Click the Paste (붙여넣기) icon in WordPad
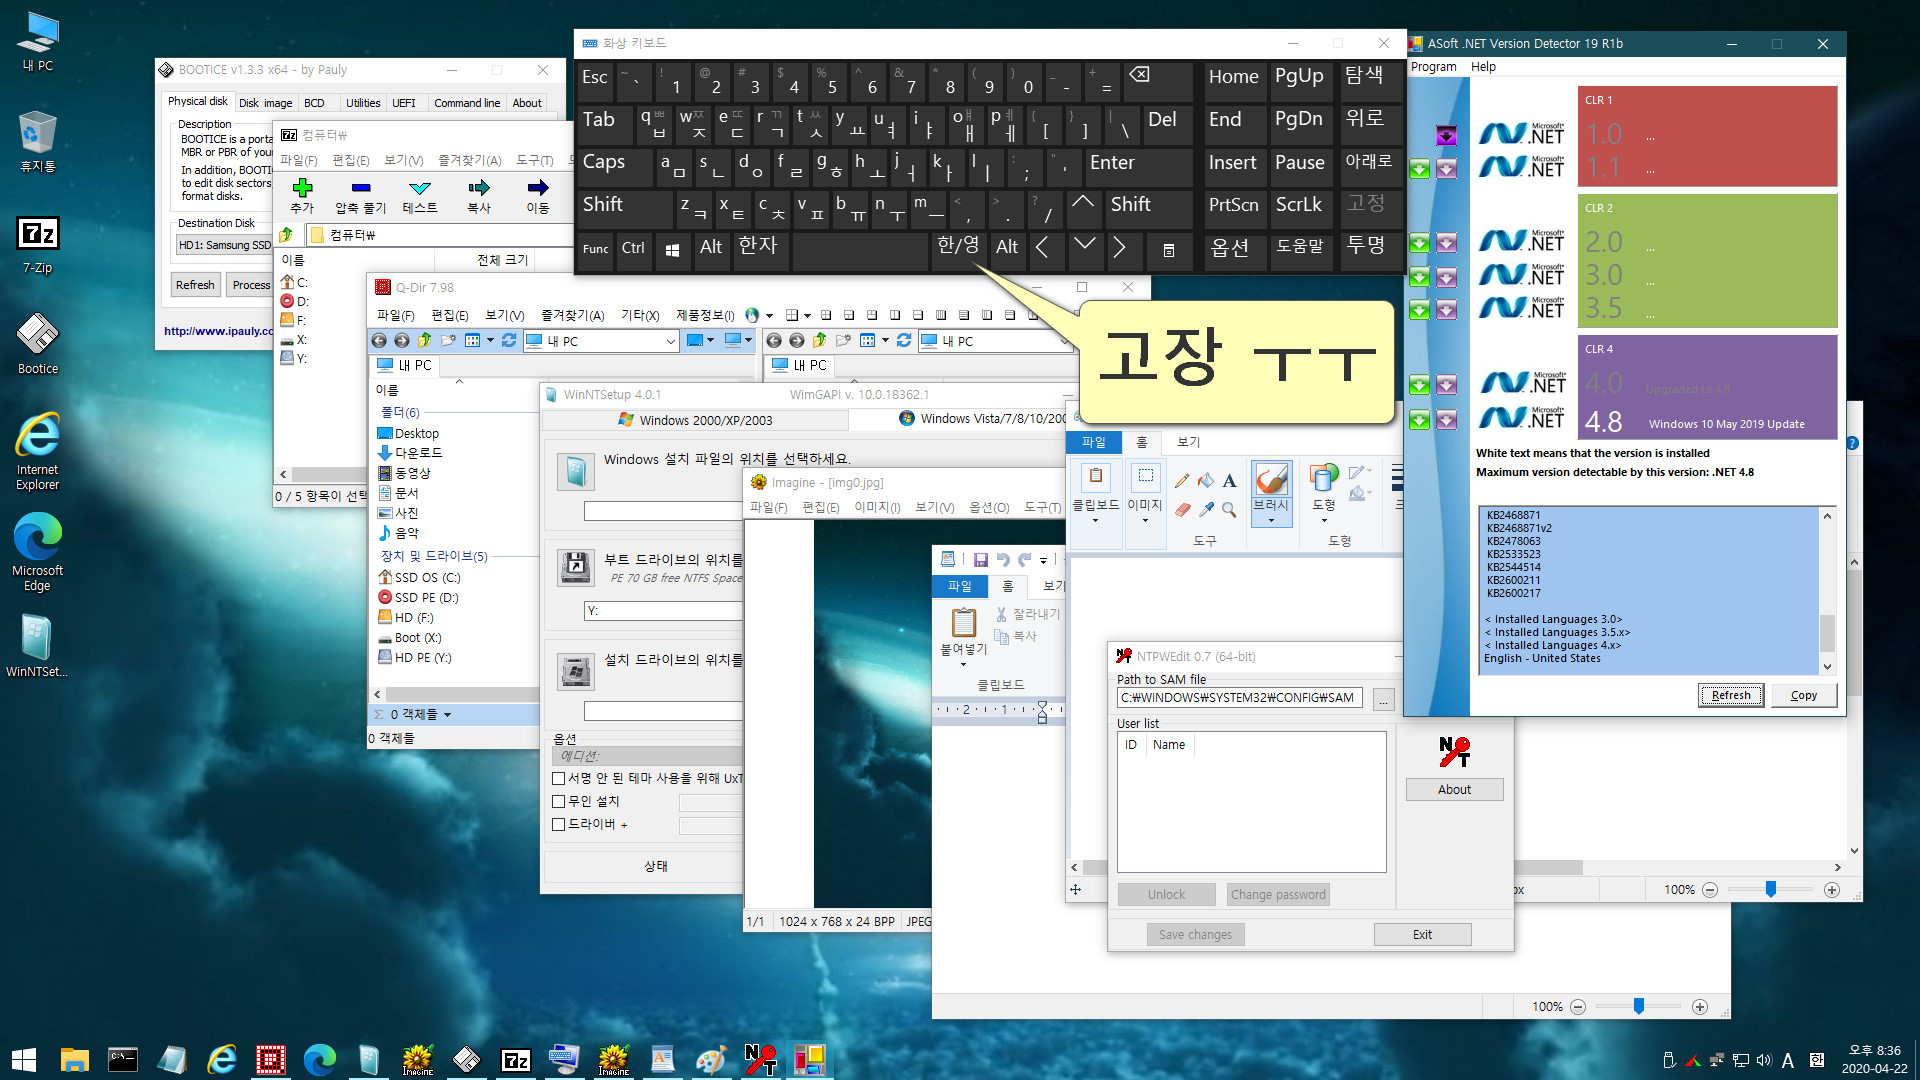 coord(964,623)
